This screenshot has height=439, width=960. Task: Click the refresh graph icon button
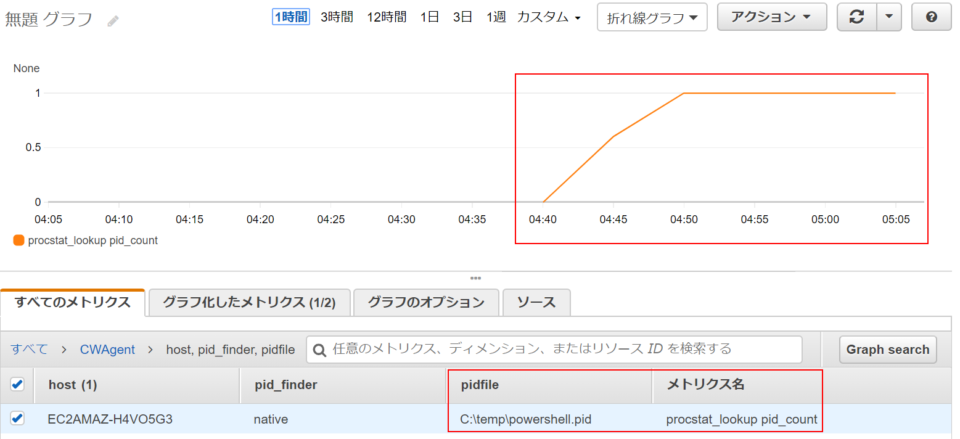coord(857,18)
